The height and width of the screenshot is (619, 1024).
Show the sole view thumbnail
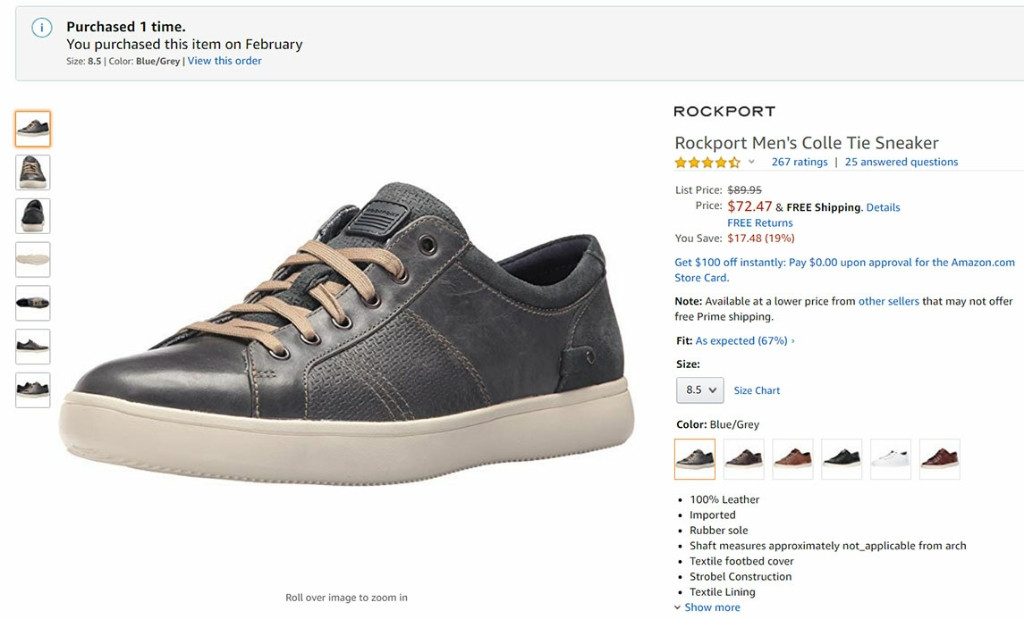coord(33,259)
